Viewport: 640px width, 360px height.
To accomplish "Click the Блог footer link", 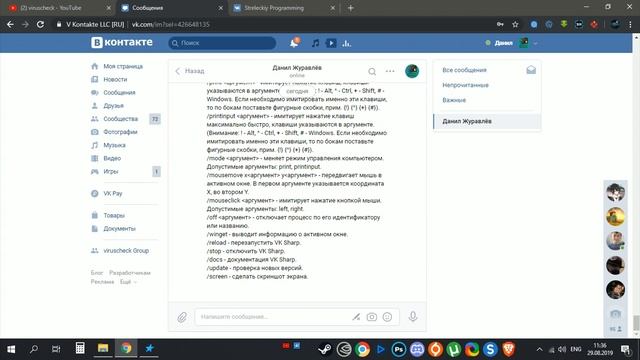I will point(97,273).
